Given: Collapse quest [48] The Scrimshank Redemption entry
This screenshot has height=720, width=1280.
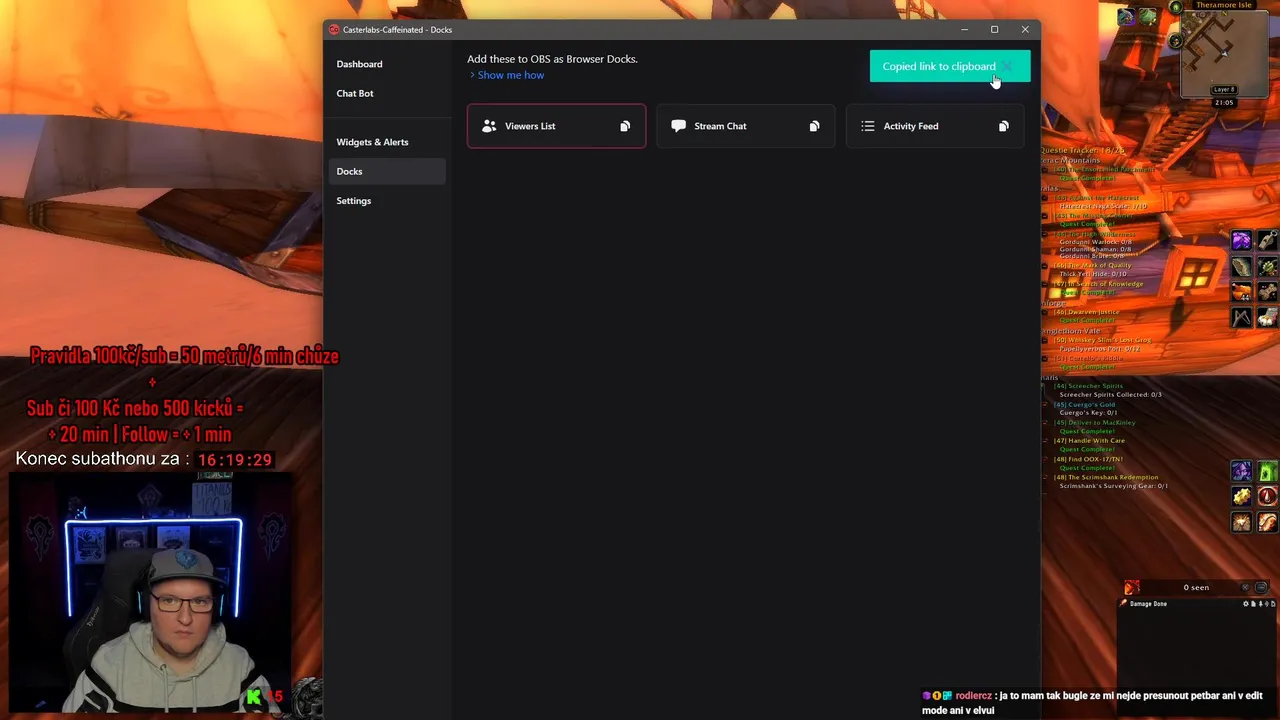Looking at the screenshot, I should pos(1046,477).
